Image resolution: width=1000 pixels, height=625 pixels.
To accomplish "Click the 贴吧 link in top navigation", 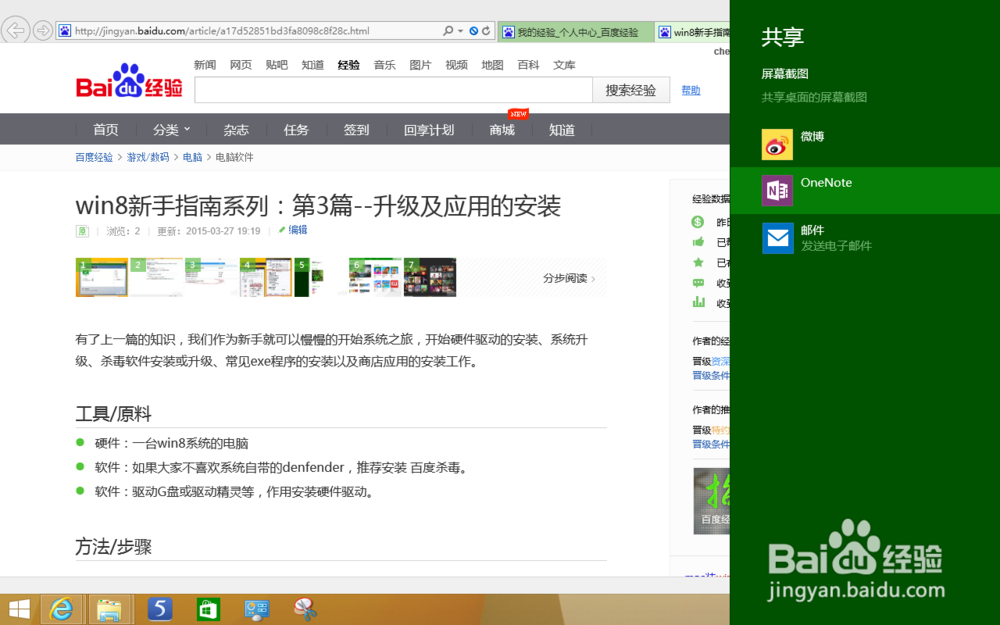I will tap(277, 65).
